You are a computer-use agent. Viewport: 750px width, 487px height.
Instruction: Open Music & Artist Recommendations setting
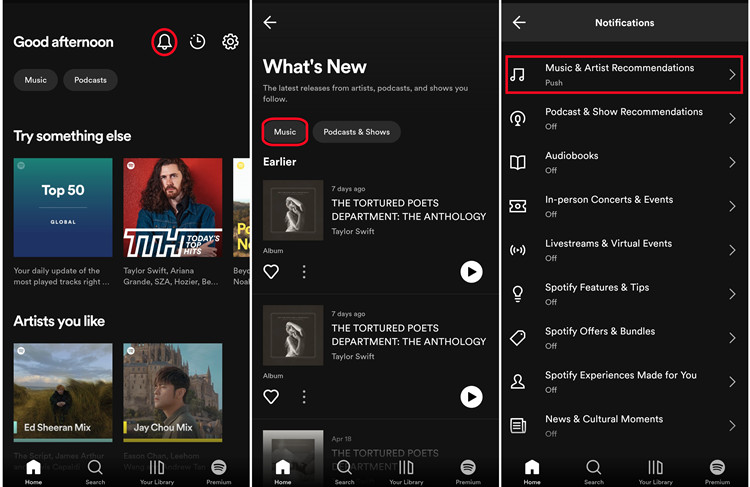(x=624, y=75)
